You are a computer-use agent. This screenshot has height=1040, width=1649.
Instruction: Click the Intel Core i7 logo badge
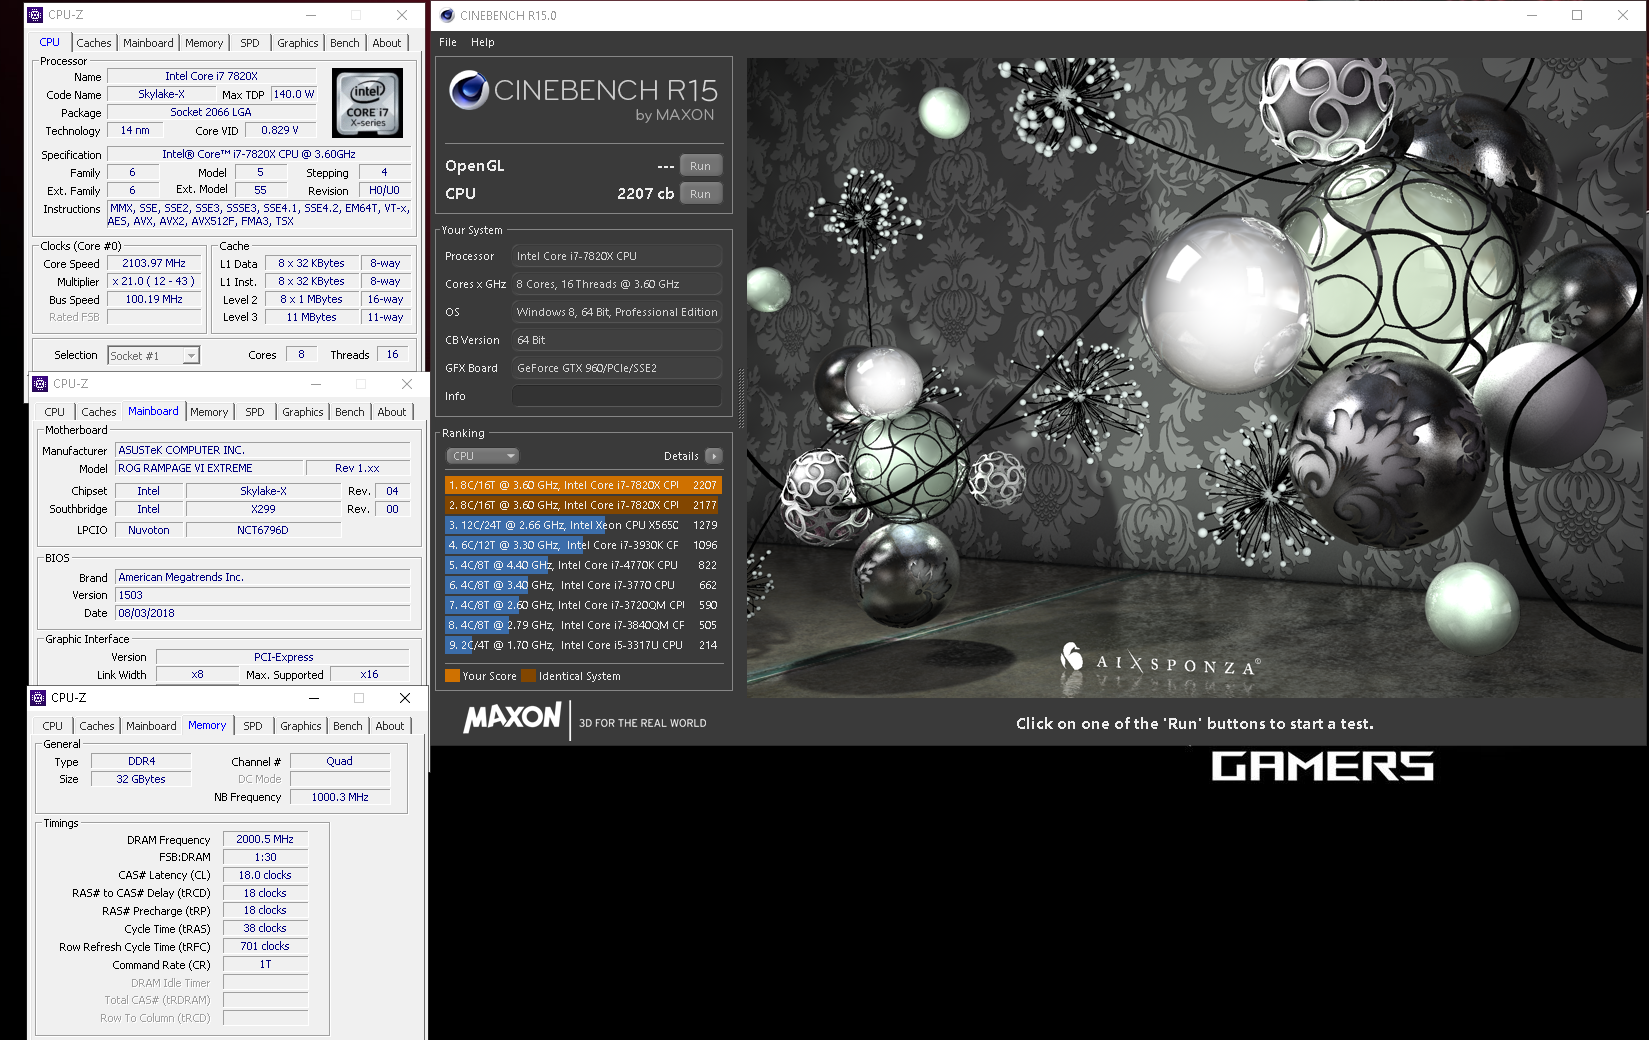tap(367, 103)
